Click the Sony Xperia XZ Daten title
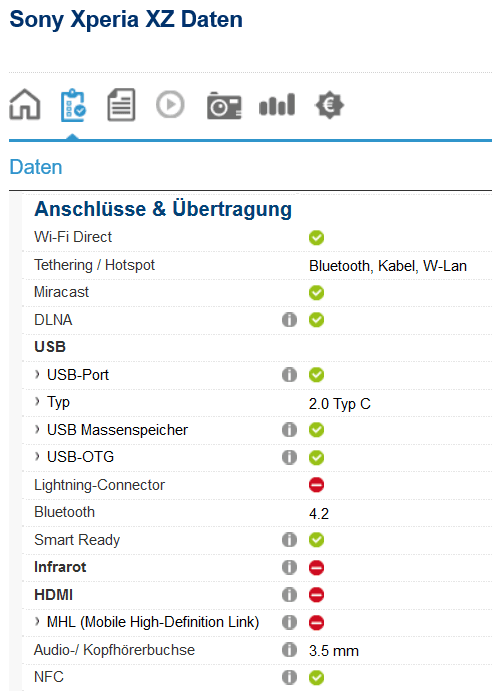 (x=126, y=20)
